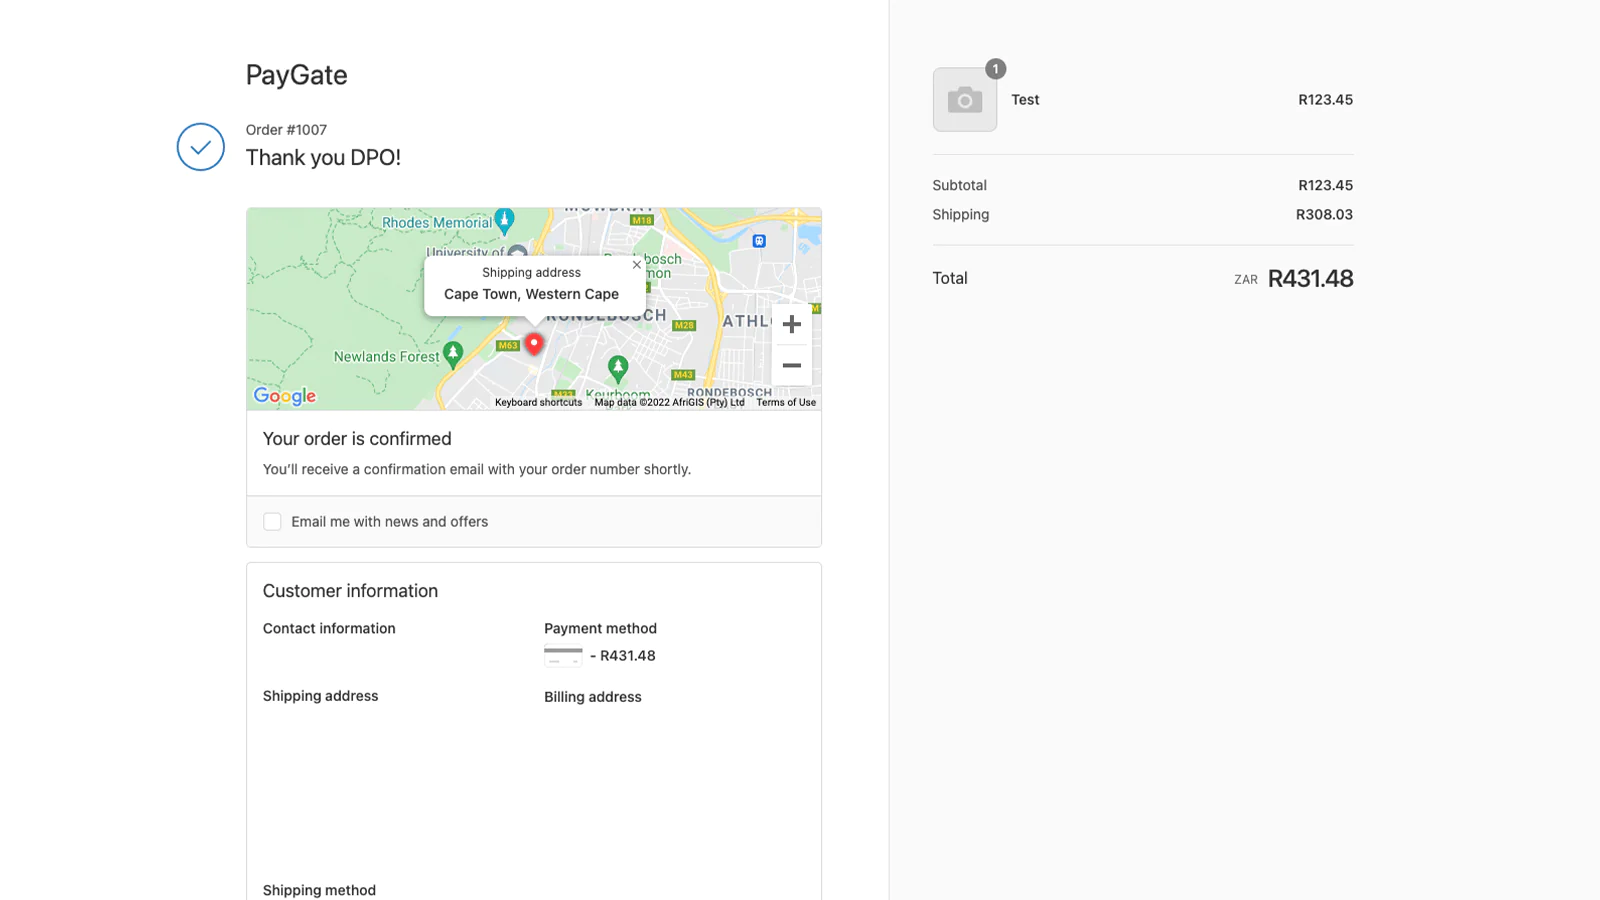Close the Shipping address map popup
This screenshot has width=1600, height=900.
point(636,265)
